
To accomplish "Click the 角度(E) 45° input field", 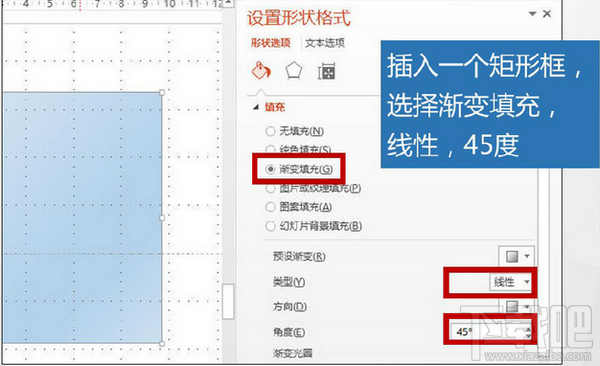I will [486, 332].
